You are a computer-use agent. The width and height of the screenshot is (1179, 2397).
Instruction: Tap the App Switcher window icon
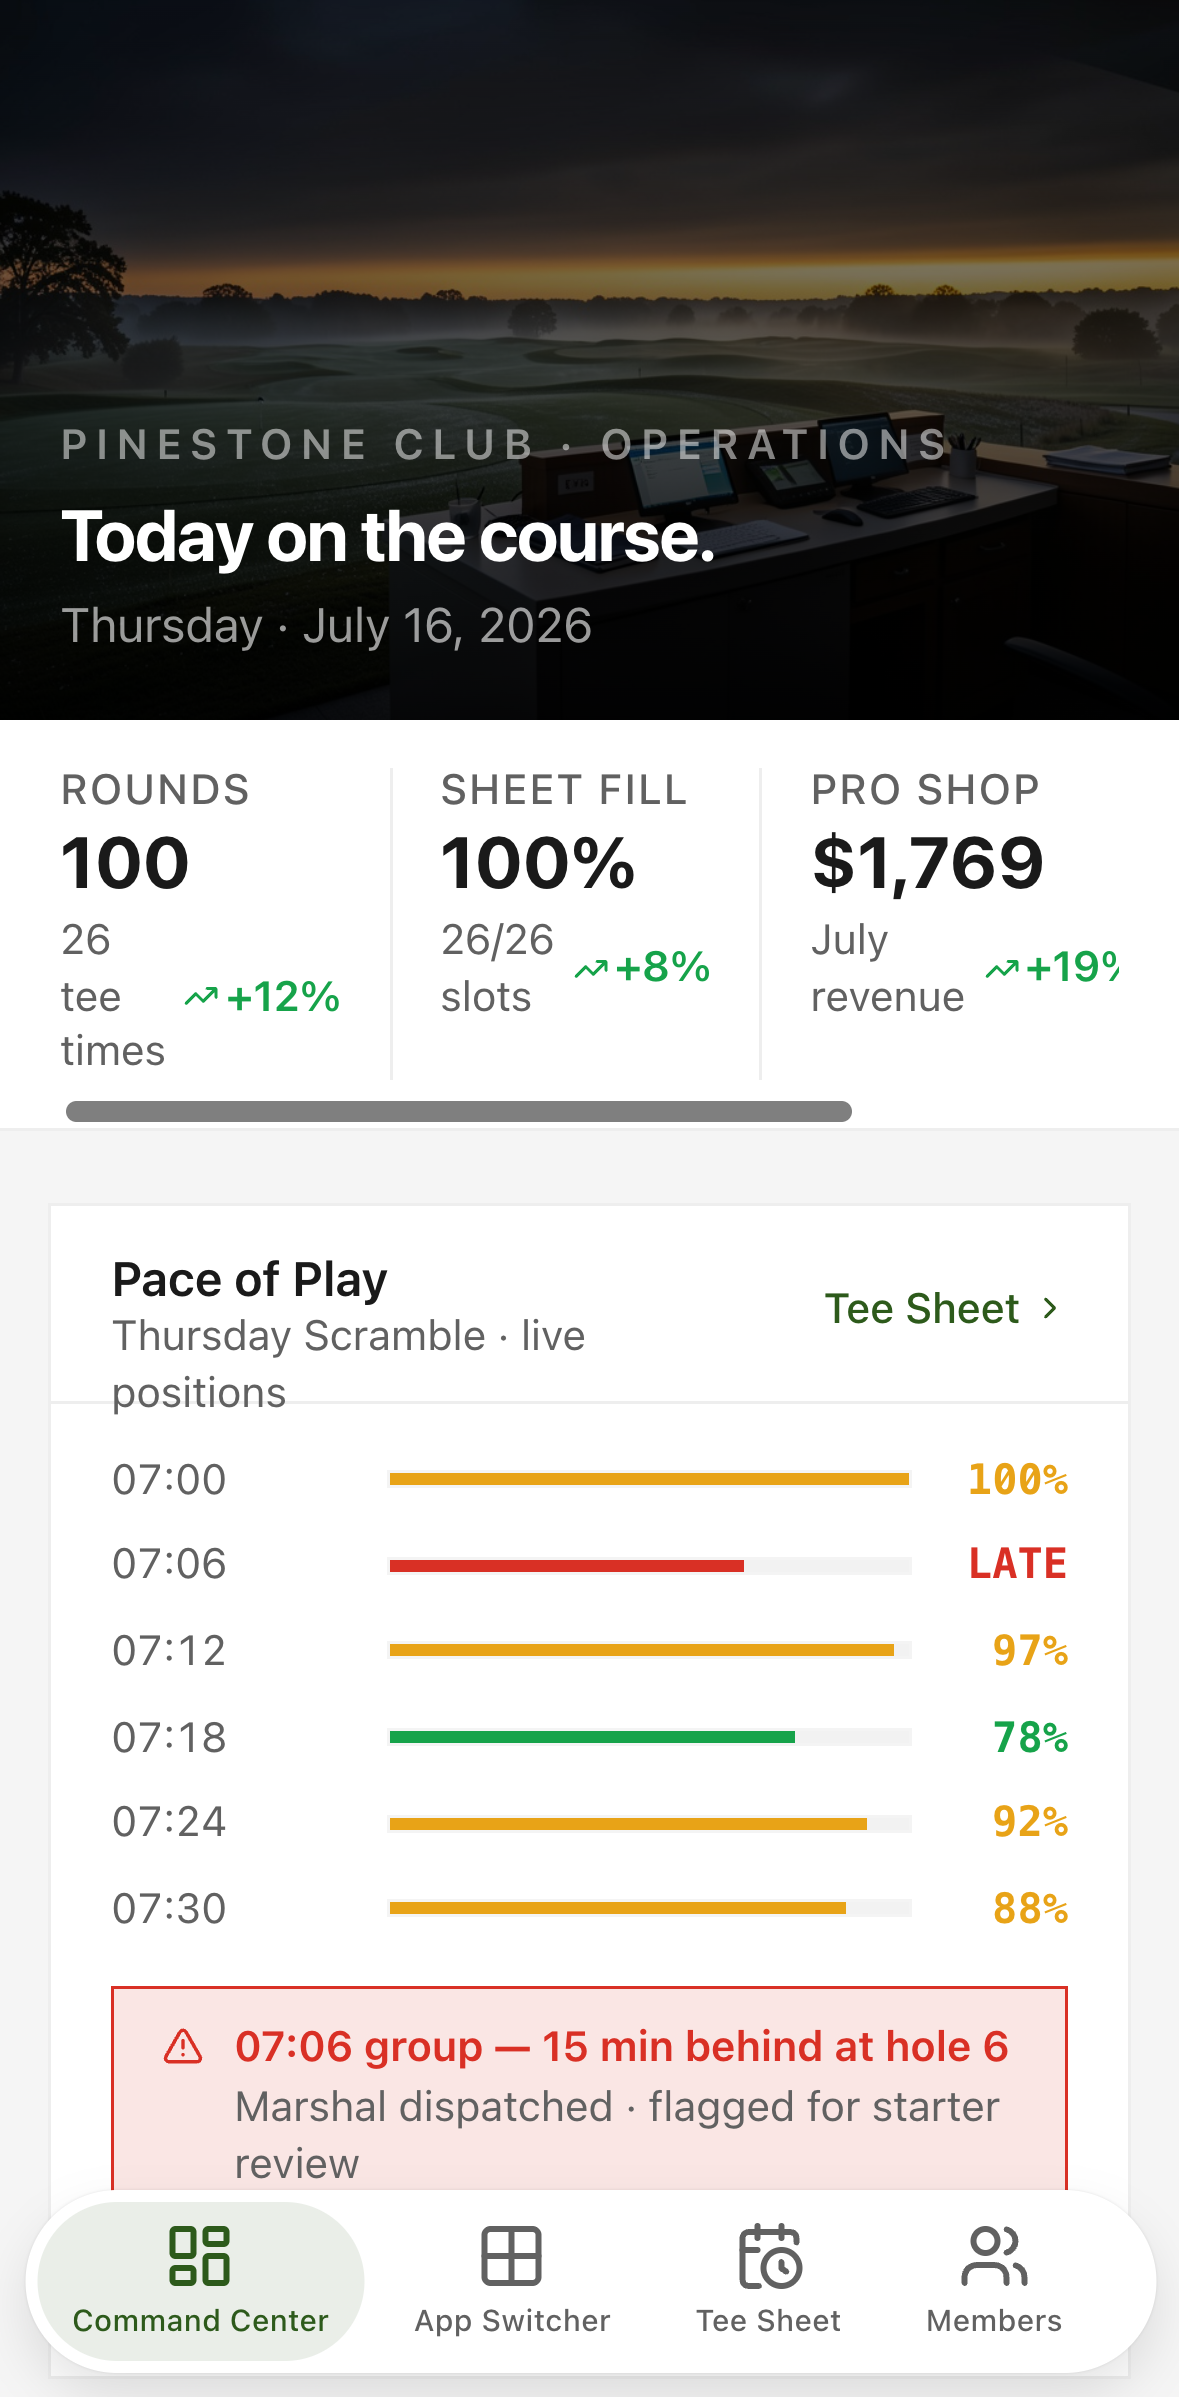pos(512,2256)
